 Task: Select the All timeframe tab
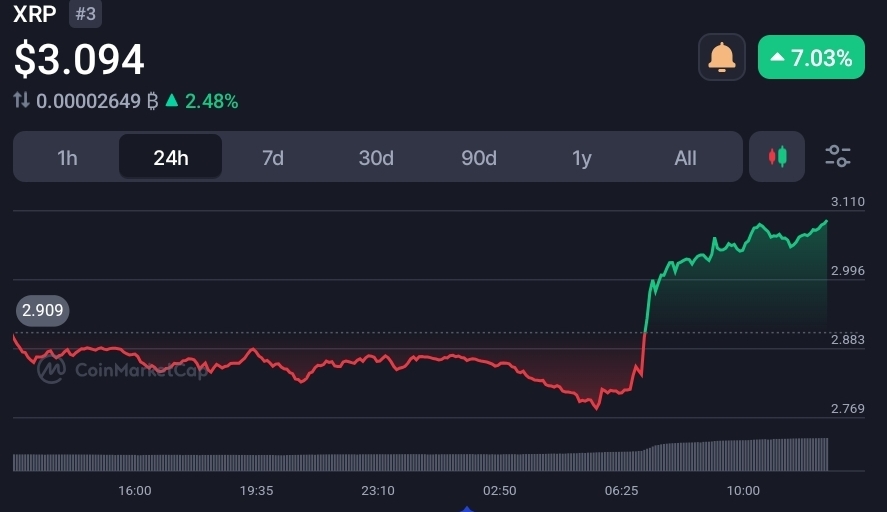pyautogui.click(x=685, y=157)
